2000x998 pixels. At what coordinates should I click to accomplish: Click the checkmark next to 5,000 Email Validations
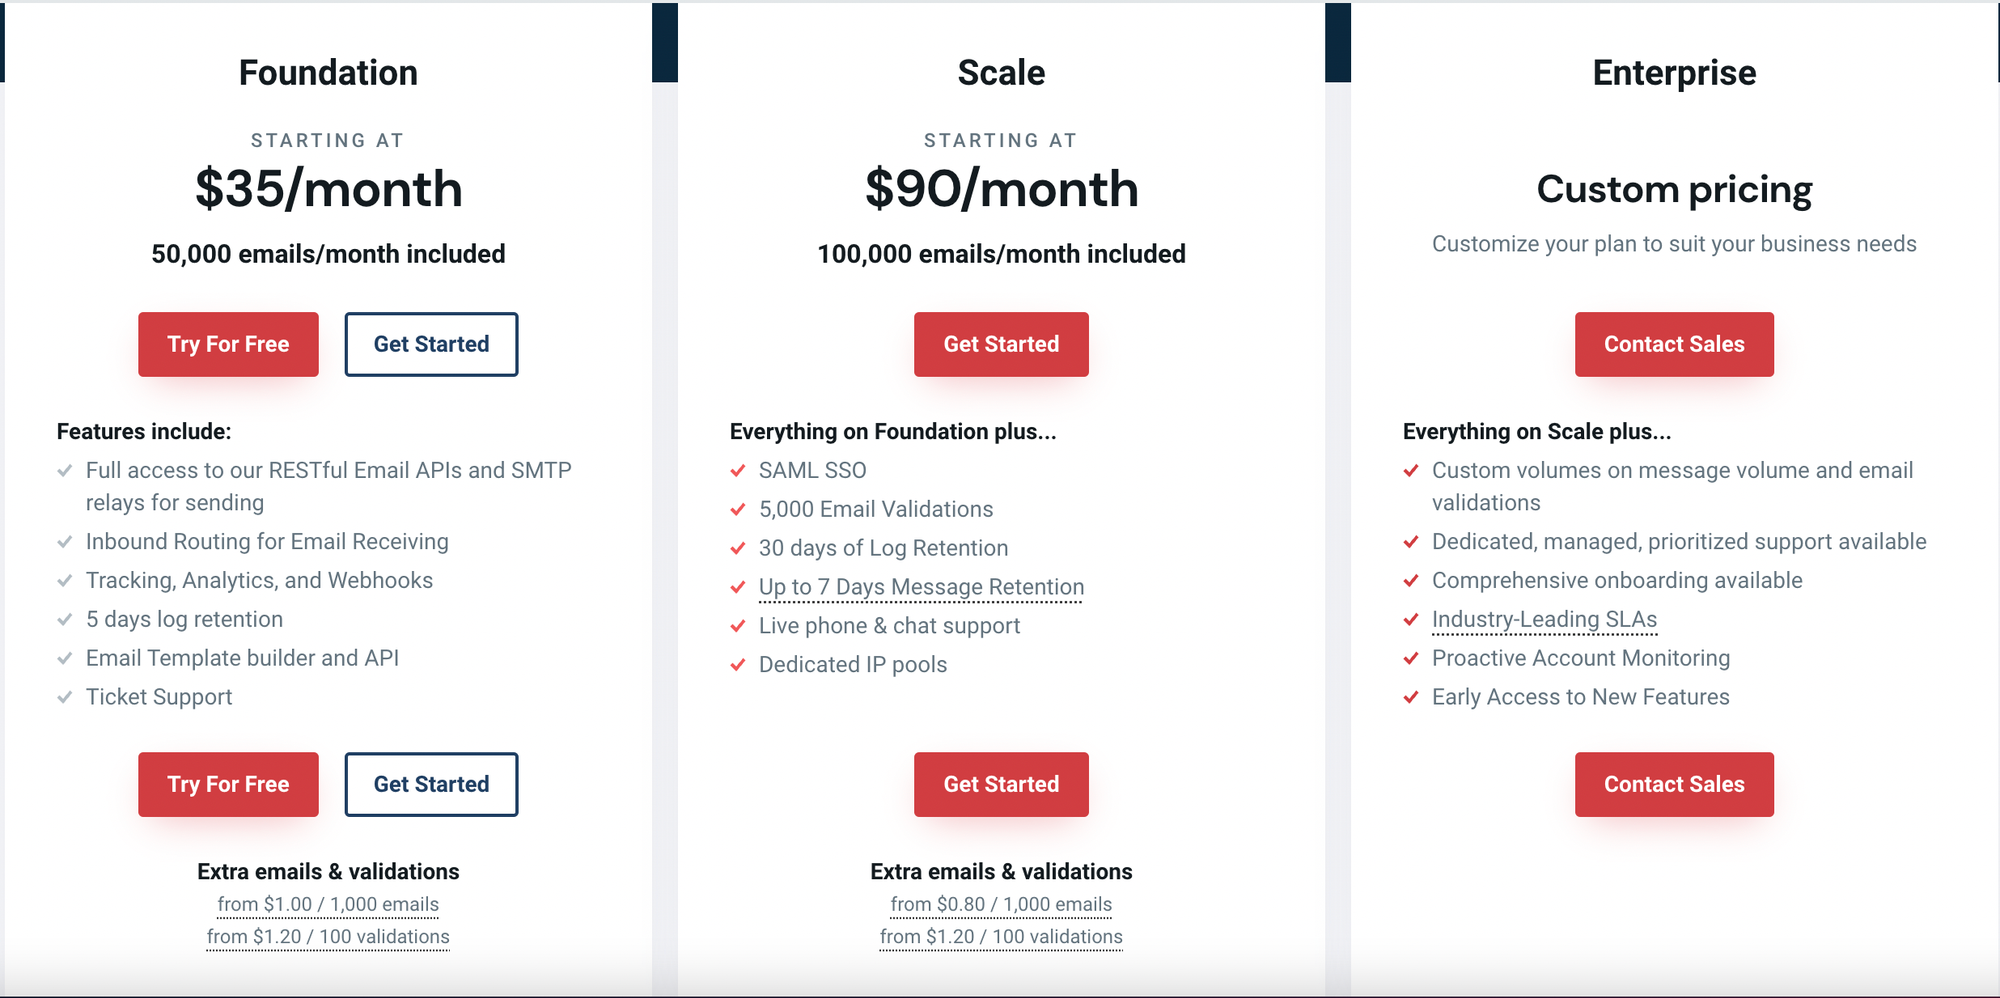tap(738, 509)
